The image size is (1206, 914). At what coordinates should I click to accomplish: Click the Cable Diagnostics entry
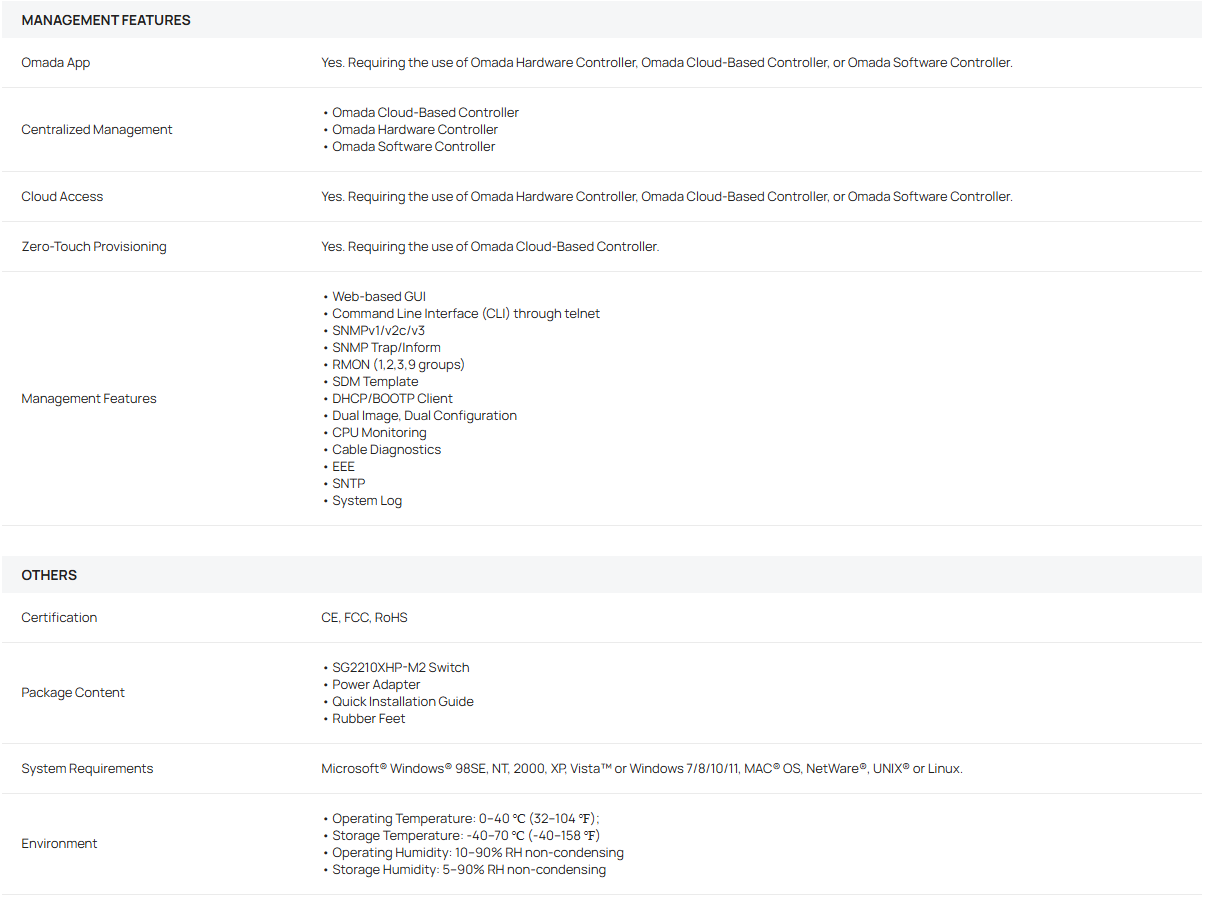point(386,449)
